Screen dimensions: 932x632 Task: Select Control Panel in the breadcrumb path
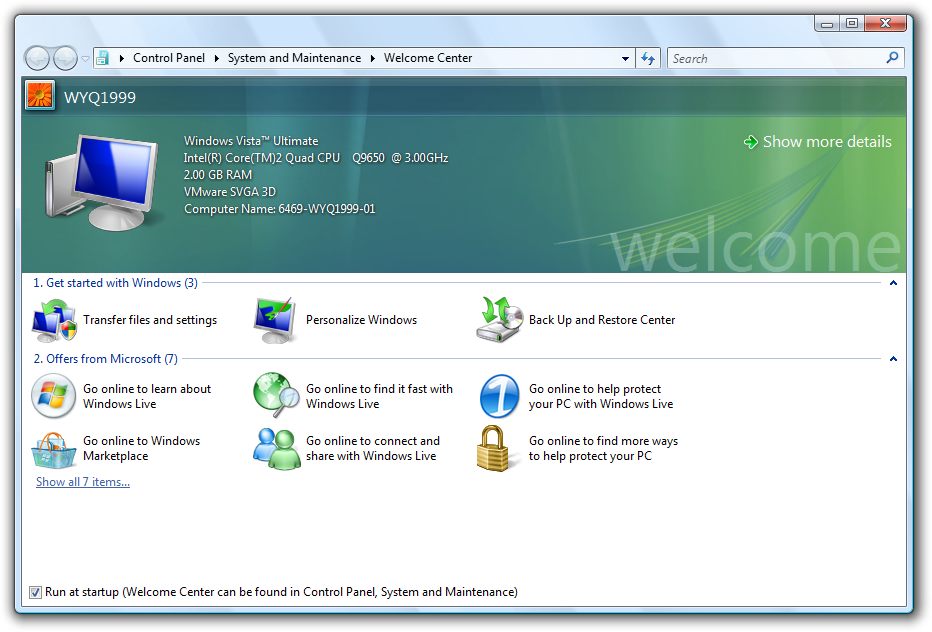click(169, 58)
